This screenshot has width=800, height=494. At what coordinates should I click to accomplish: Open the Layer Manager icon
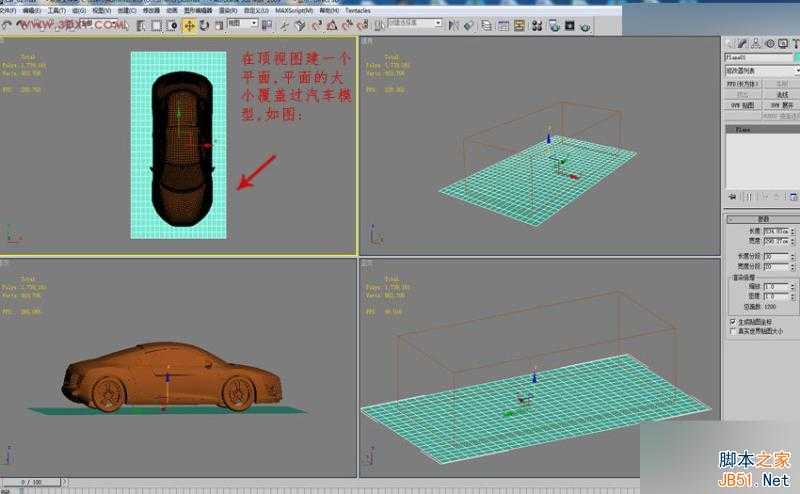pos(486,26)
